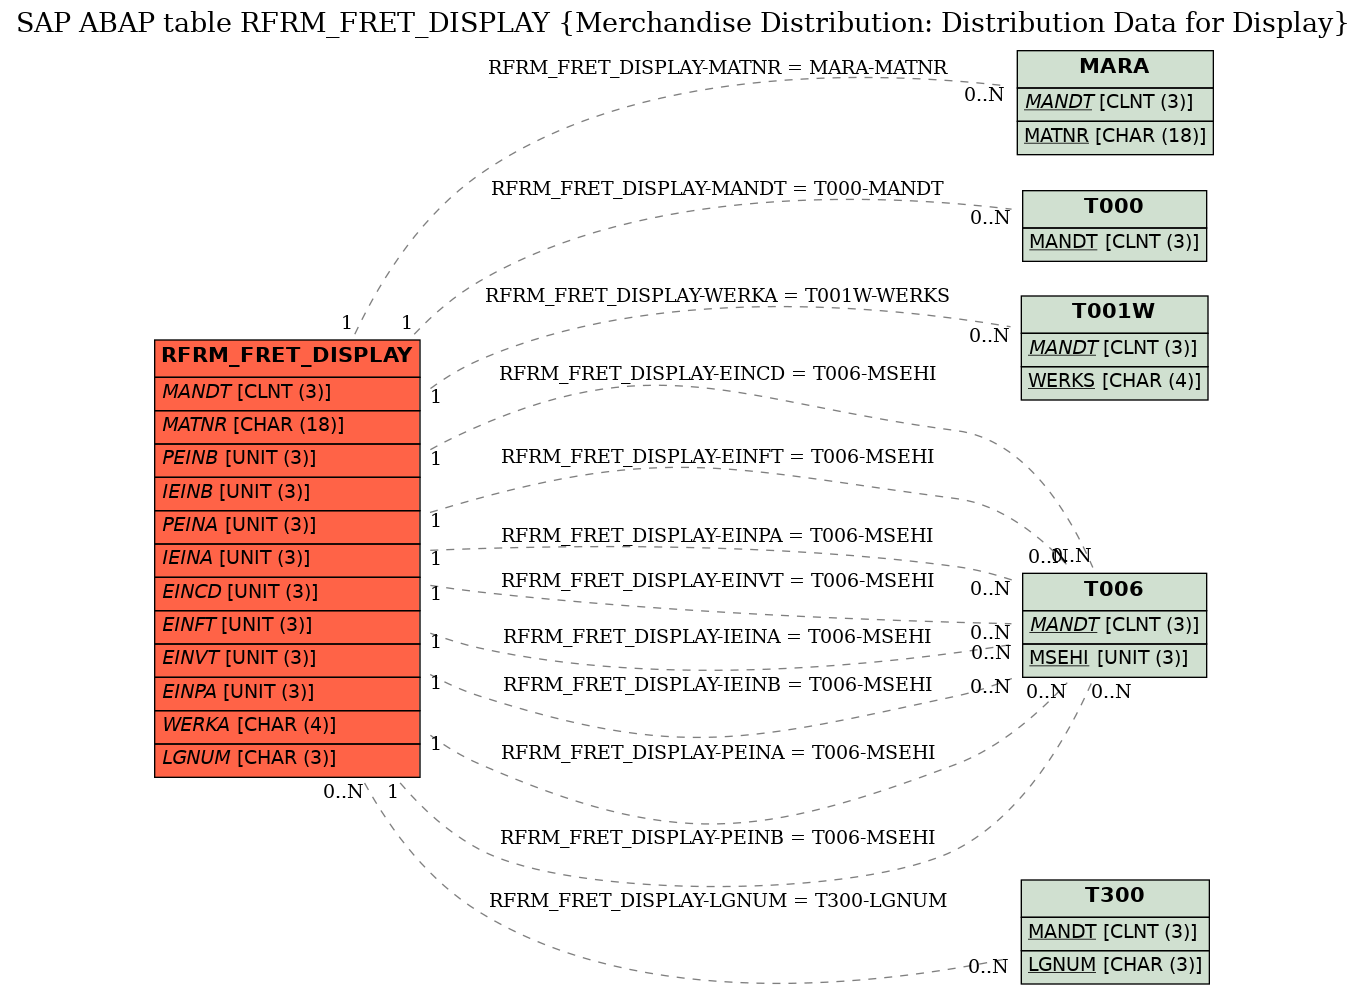
Task: Select the EINFT [UNIT (3)] field
Action: 287,626
